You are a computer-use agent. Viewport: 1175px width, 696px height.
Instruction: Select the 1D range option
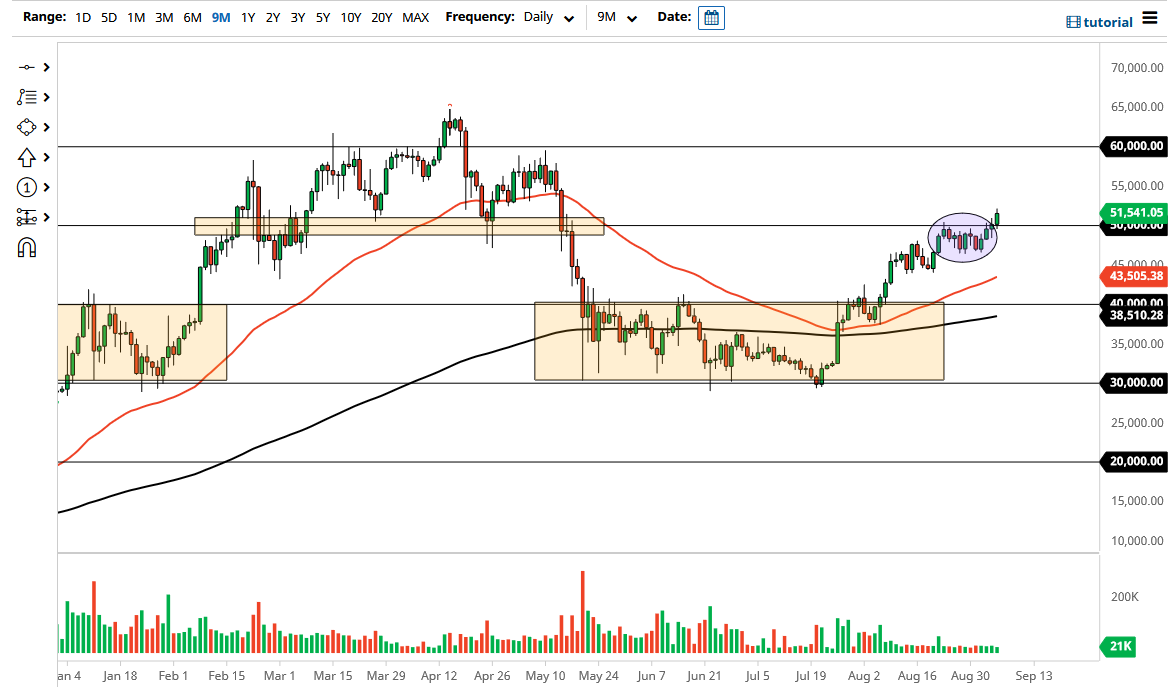[83, 17]
